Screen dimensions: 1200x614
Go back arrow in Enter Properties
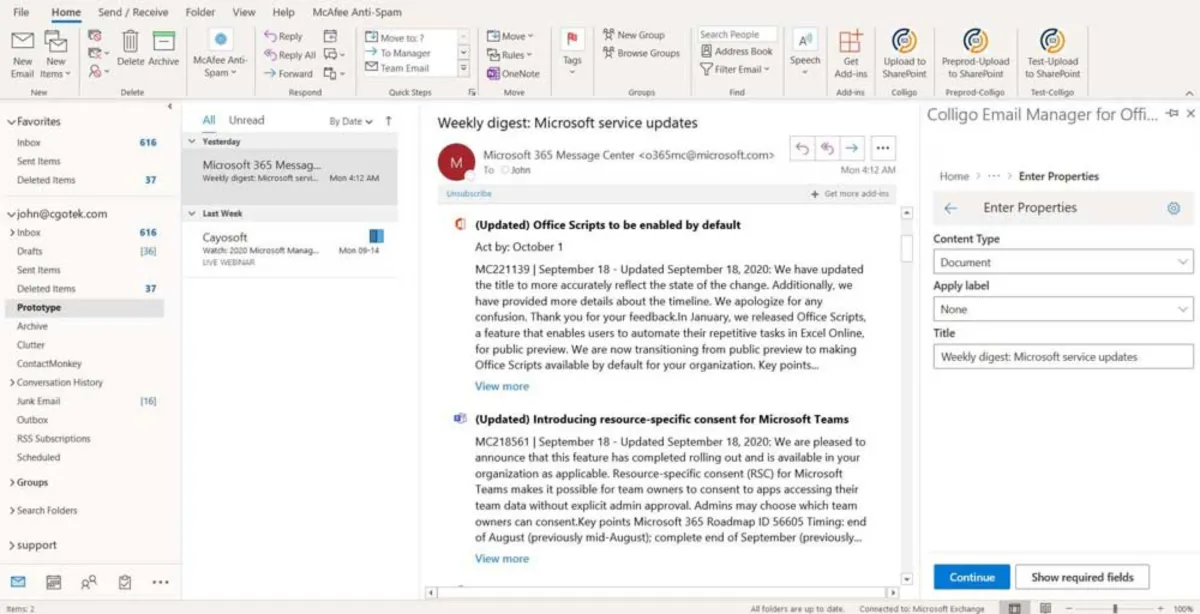(x=950, y=208)
